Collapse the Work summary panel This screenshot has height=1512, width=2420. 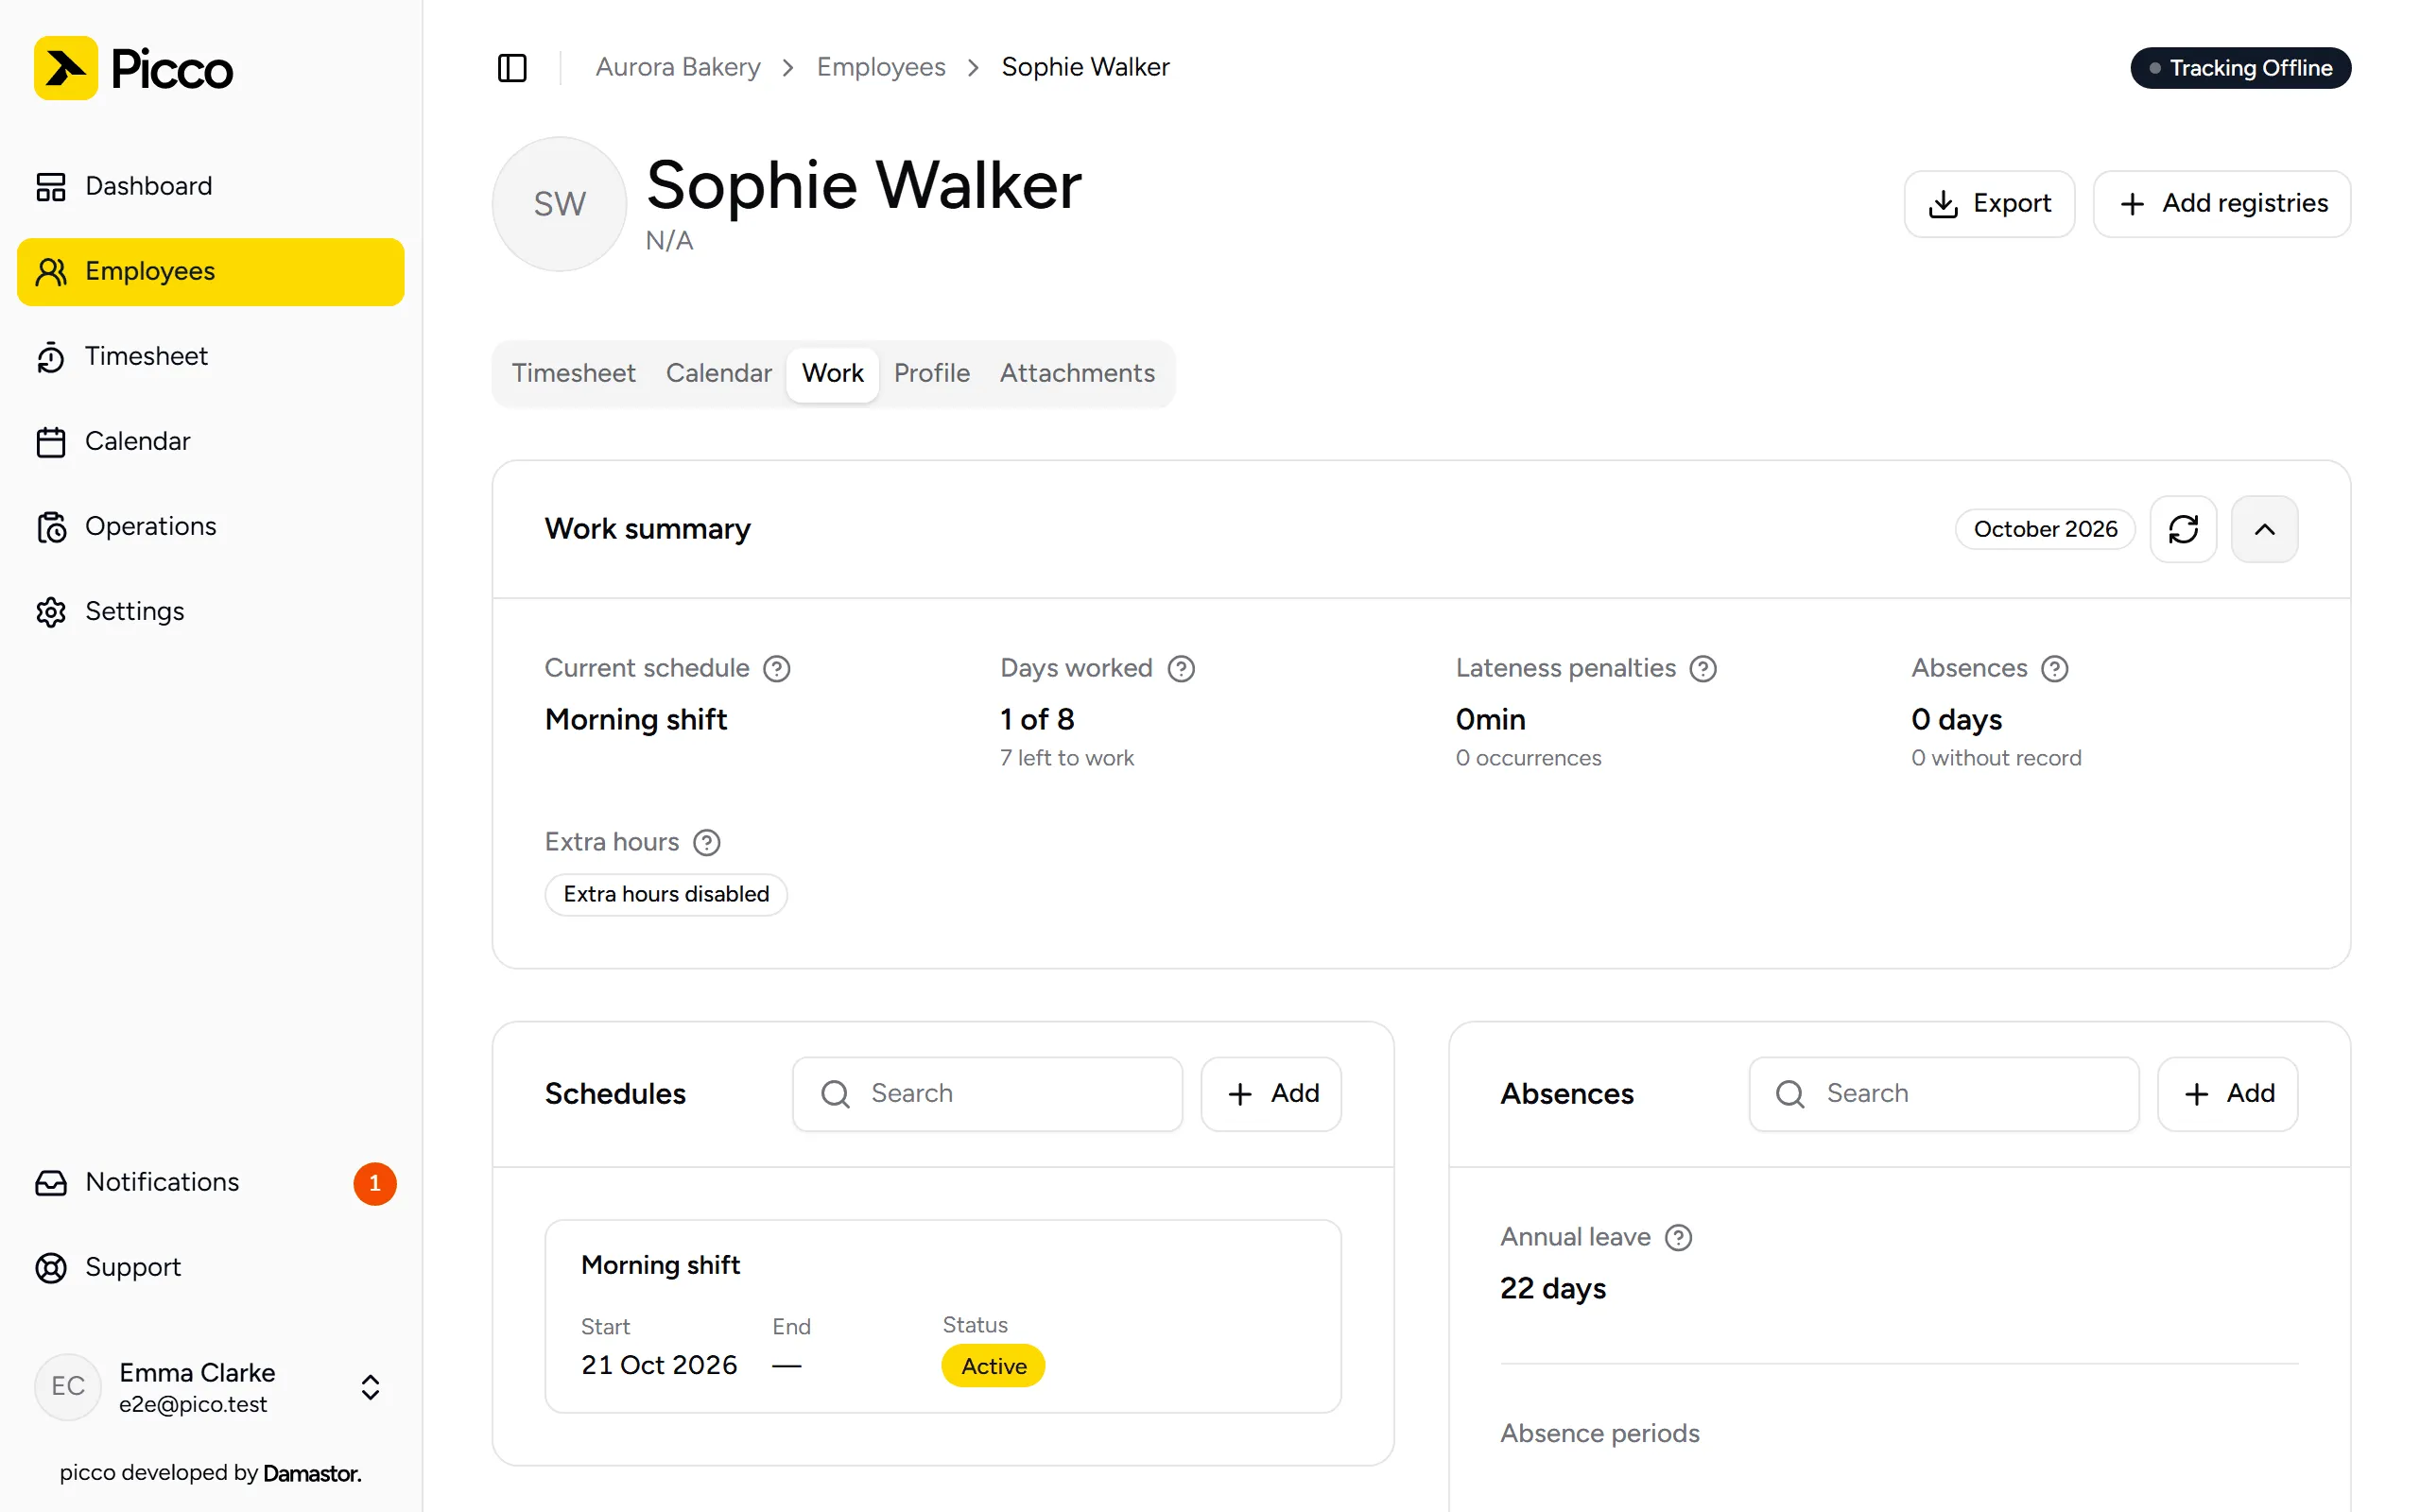click(2264, 529)
